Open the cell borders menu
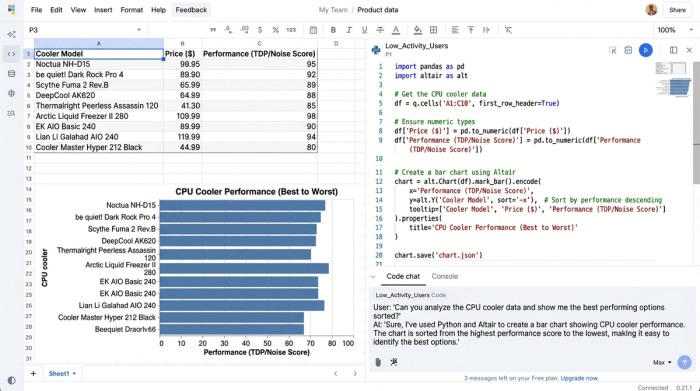Screen dimensions: 700x391 (x=433, y=30)
